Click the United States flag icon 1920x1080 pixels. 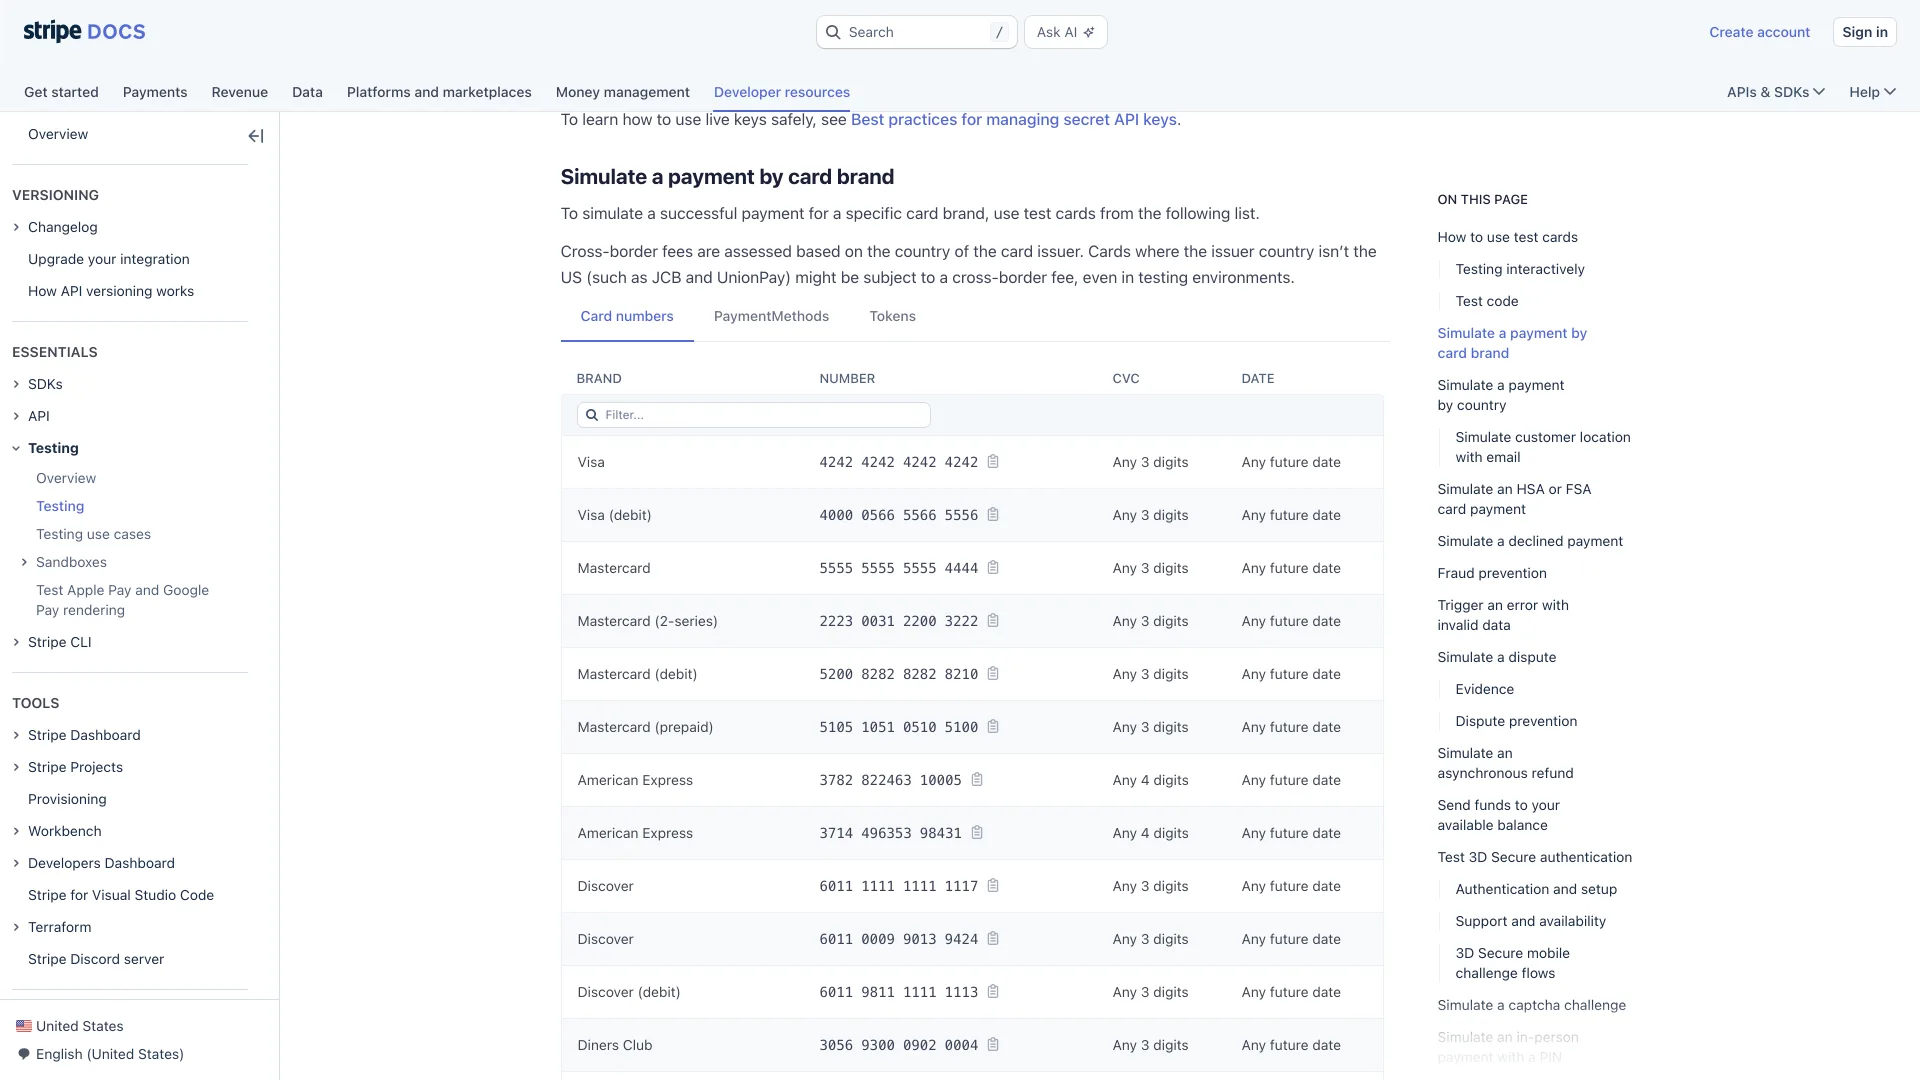tap(24, 1026)
